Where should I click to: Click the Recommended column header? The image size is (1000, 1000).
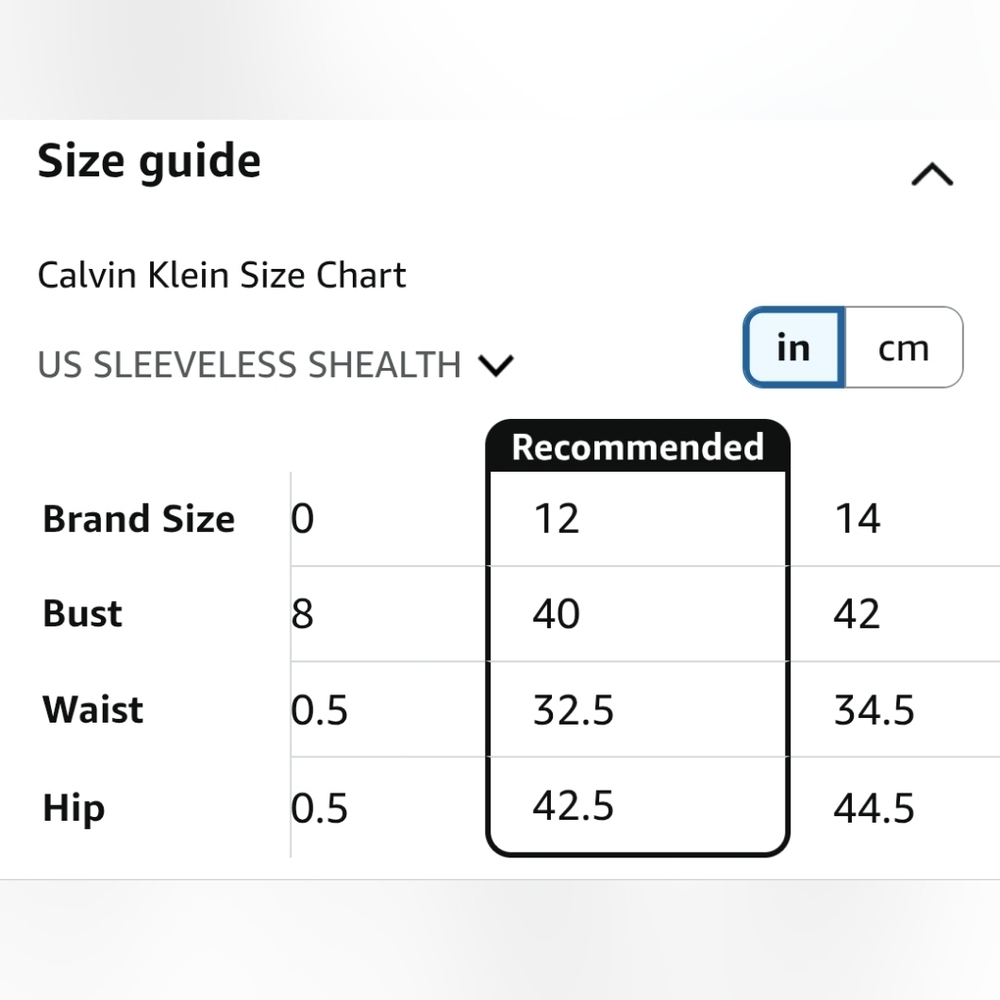(x=637, y=447)
